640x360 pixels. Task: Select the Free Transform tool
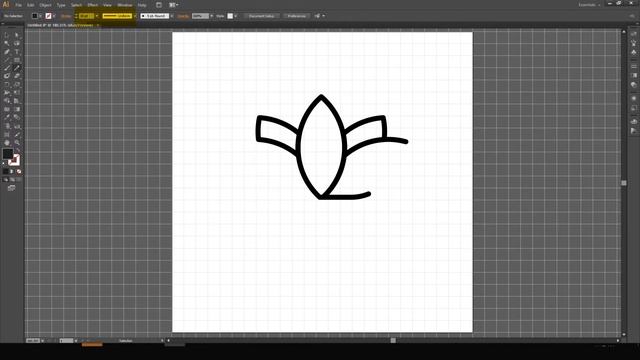pyautogui.click(x=17, y=93)
